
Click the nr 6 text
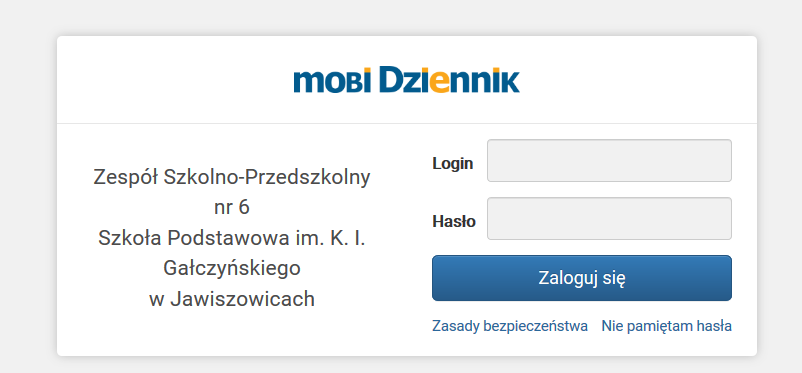[x=232, y=208]
